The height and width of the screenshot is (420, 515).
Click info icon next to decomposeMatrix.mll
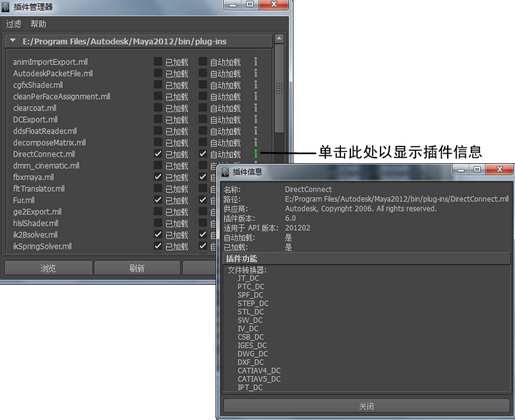coord(256,142)
